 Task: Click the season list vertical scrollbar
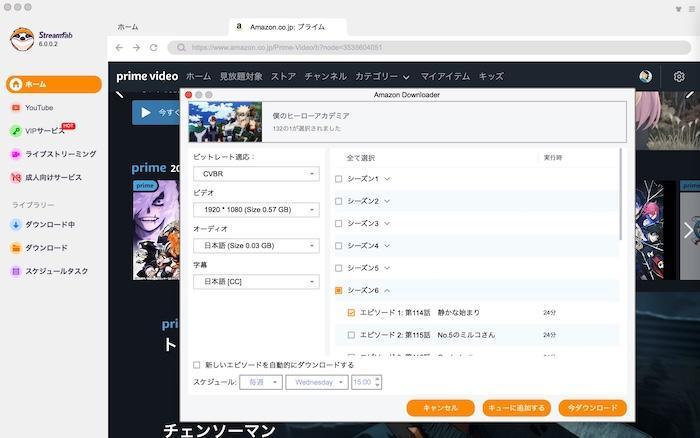tap(621, 194)
